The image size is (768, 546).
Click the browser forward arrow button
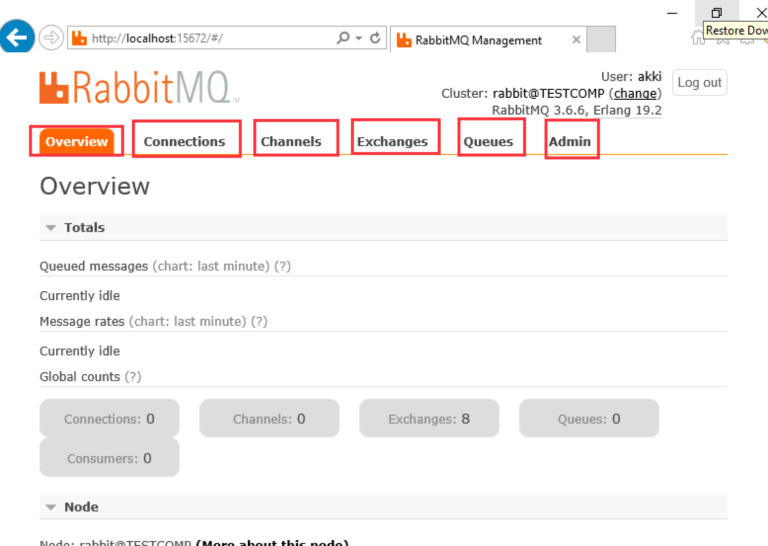[x=51, y=37]
